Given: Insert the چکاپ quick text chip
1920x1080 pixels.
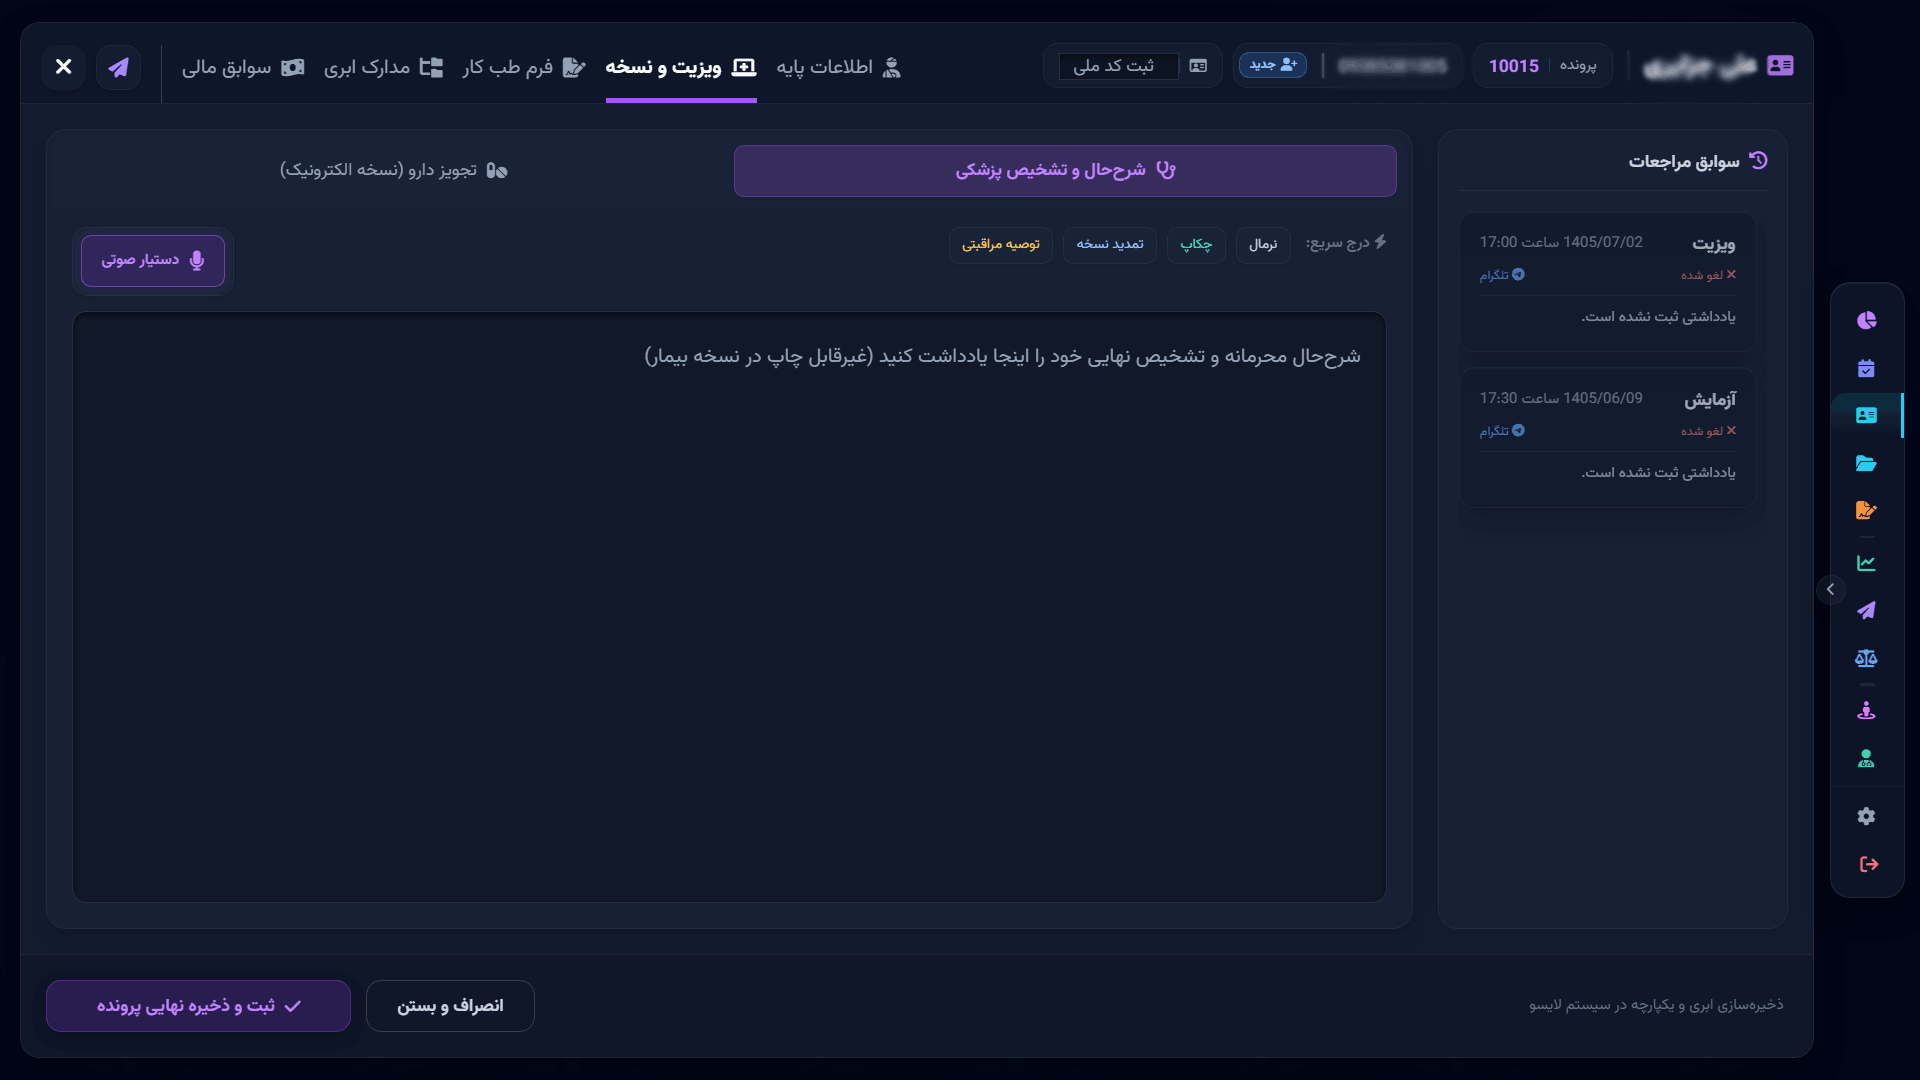Looking at the screenshot, I should (x=1196, y=244).
